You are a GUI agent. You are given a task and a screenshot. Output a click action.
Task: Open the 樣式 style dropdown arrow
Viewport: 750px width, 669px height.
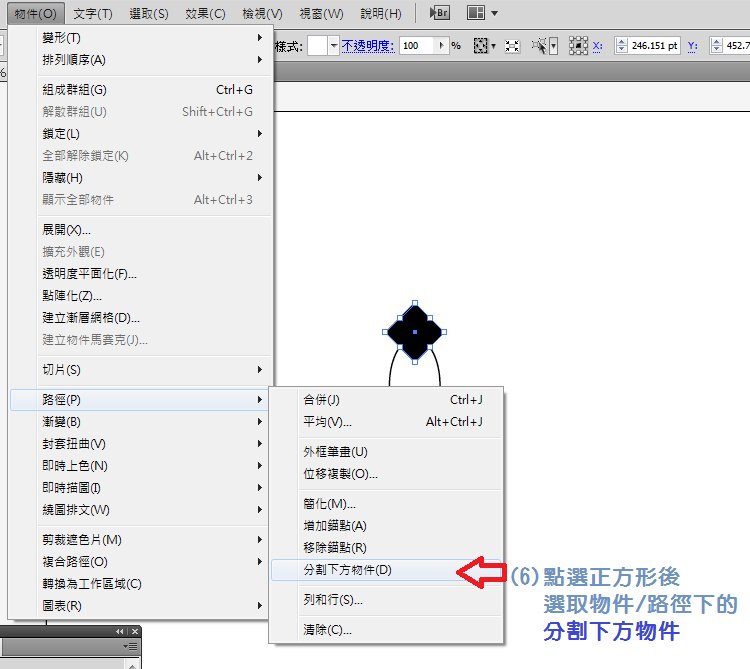click(x=333, y=46)
